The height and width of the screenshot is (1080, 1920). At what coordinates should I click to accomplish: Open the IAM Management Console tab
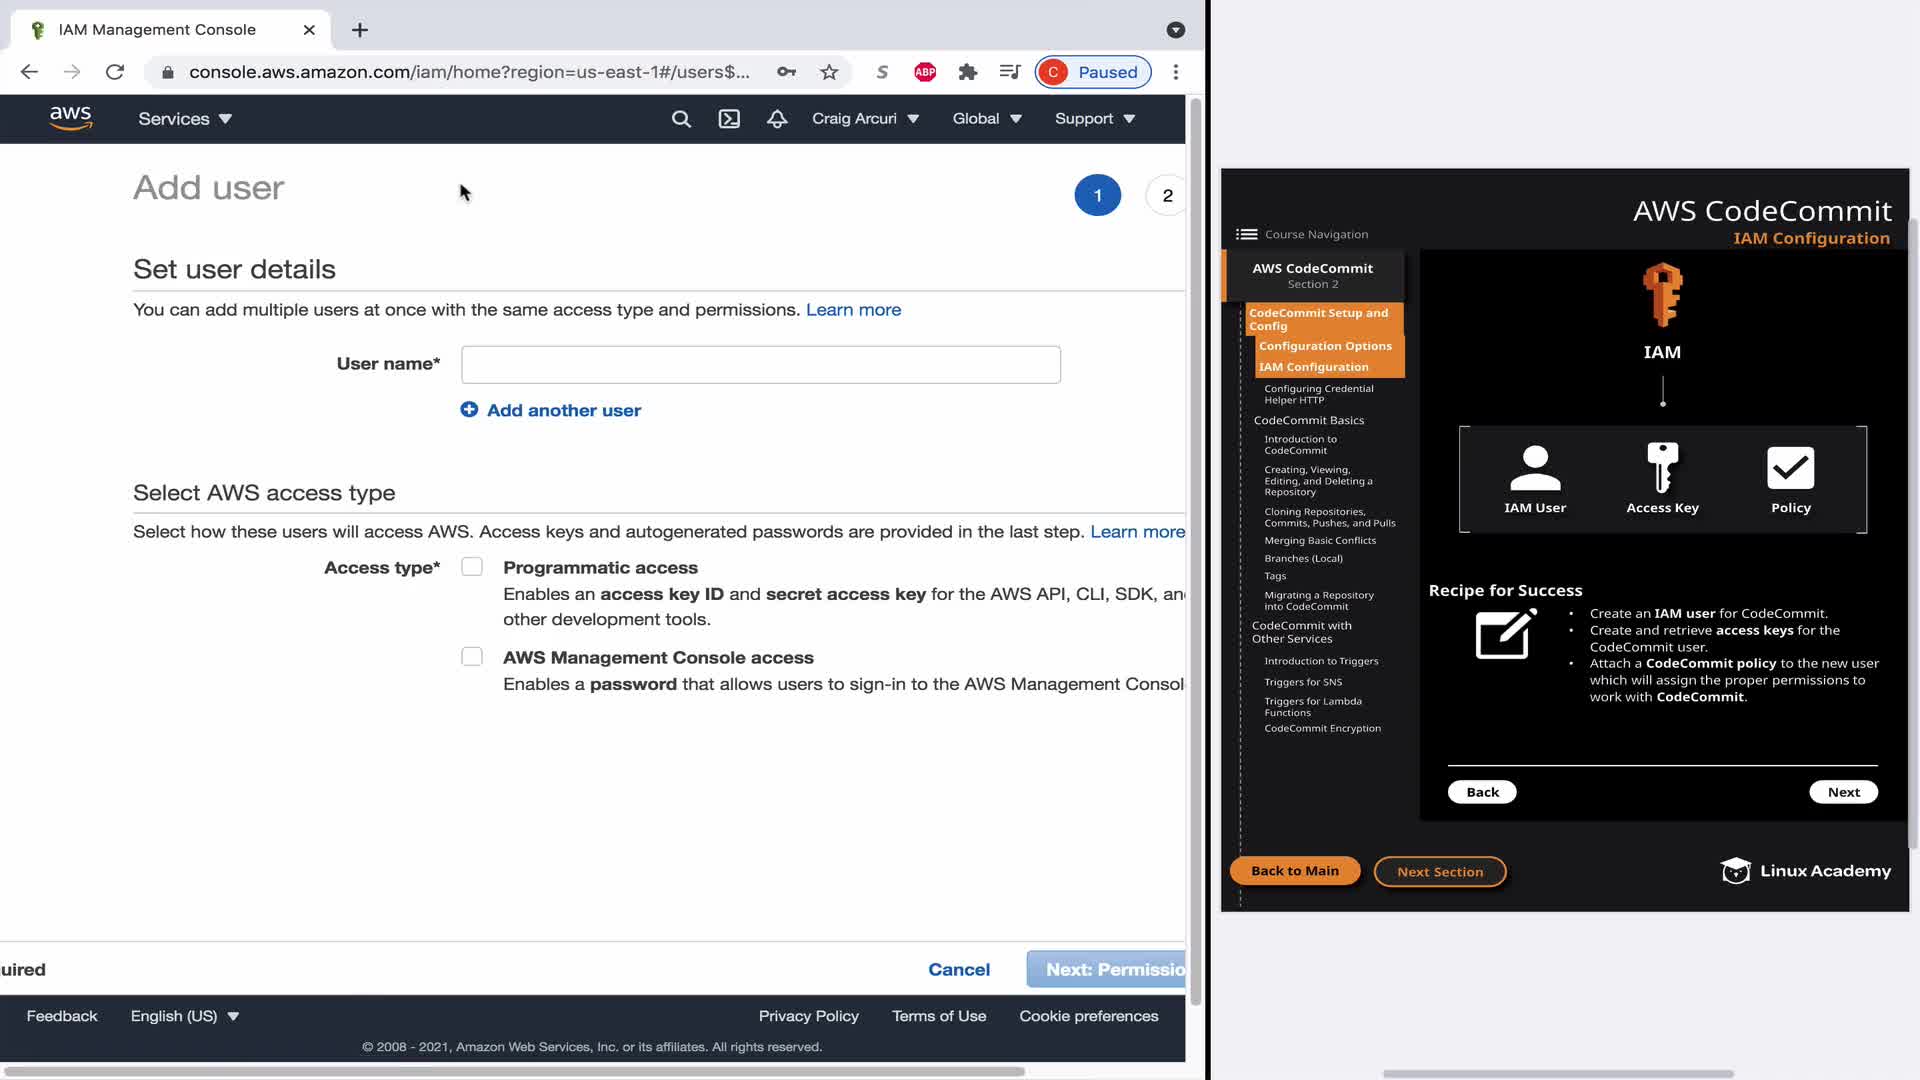coord(157,30)
